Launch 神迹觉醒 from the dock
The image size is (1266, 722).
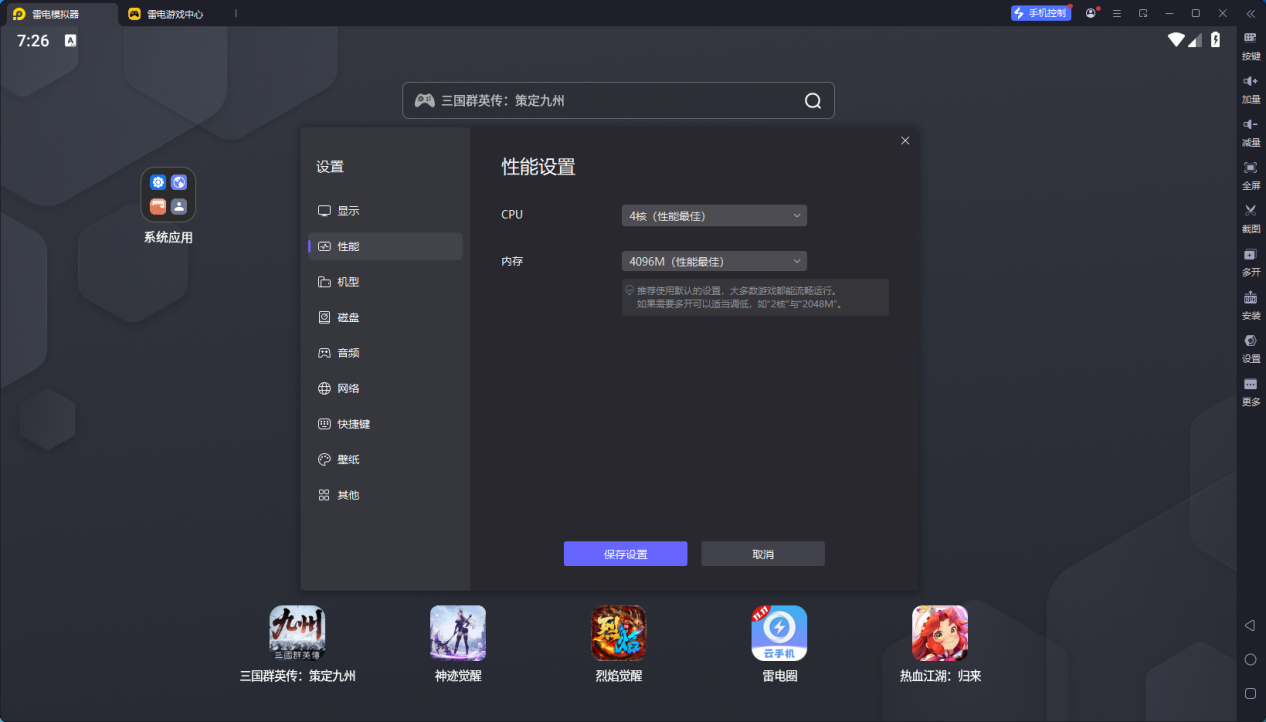pyautogui.click(x=457, y=633)
